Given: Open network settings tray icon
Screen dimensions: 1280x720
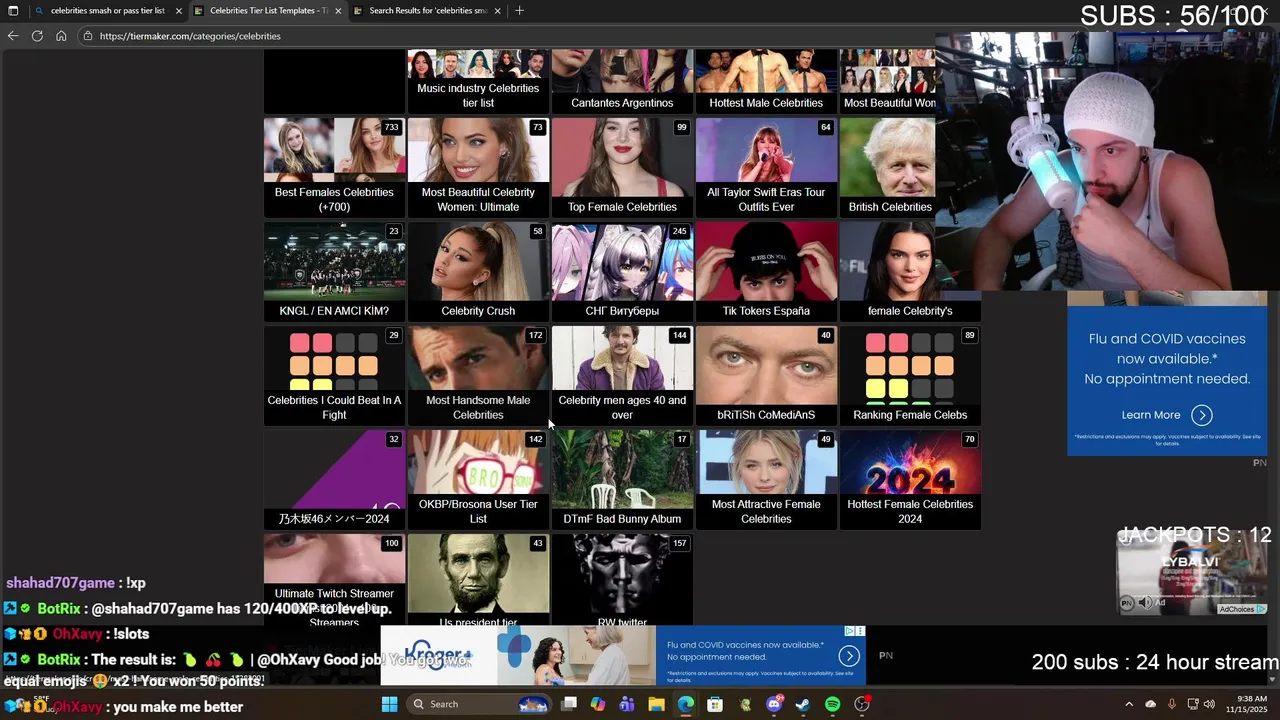Looking at the screenshot, I should (x=1193, y=704).
